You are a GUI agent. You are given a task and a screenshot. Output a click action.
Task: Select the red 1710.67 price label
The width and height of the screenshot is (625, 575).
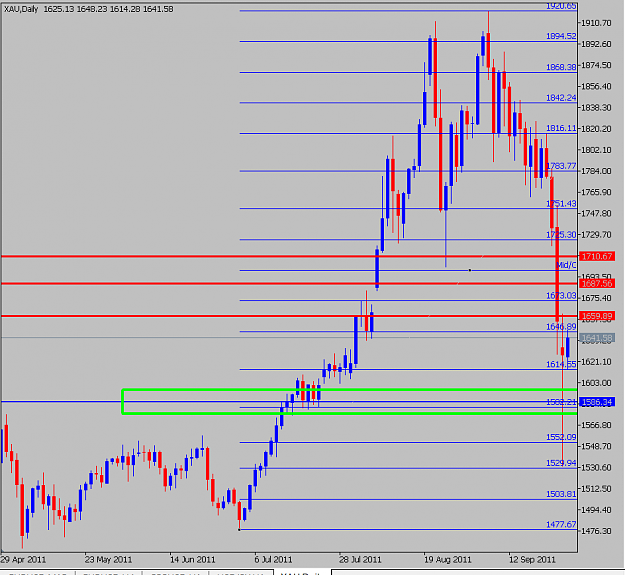pyautogui.click(x=597, y=256)
